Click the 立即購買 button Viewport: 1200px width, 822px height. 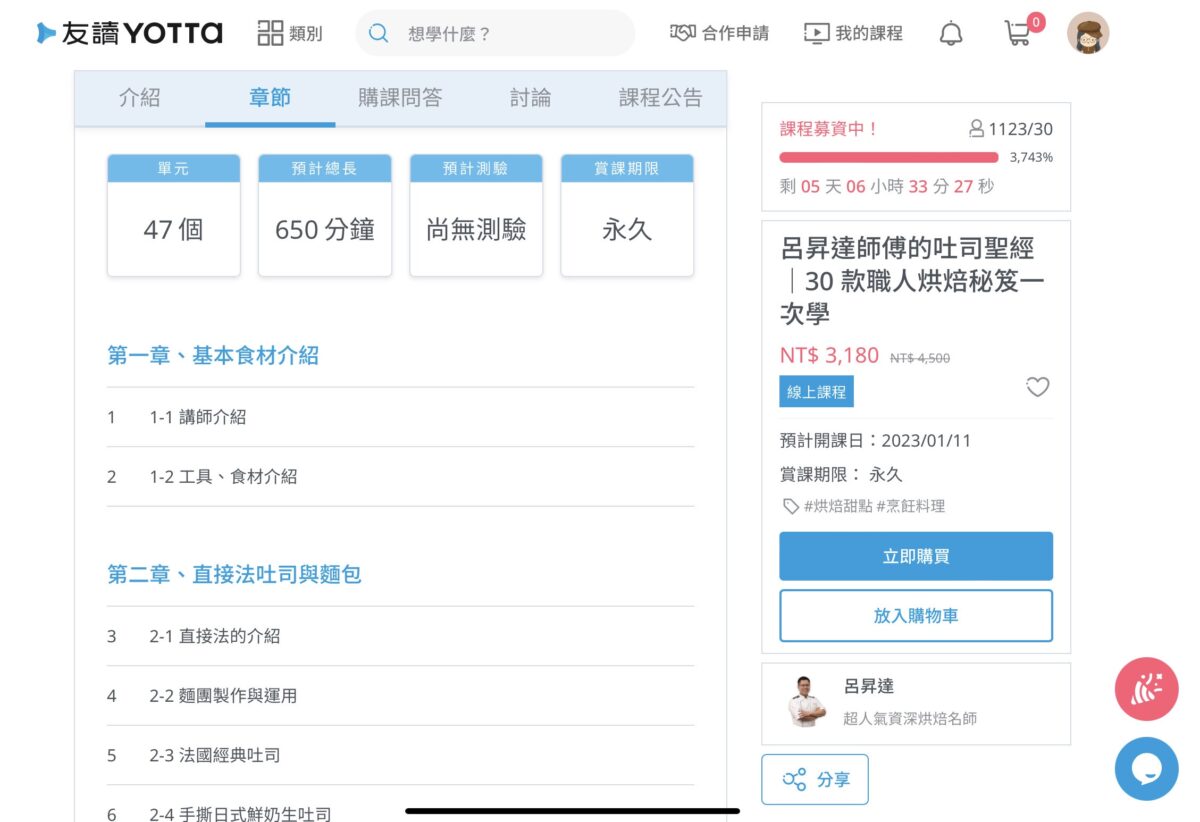[x=916, y=556]
